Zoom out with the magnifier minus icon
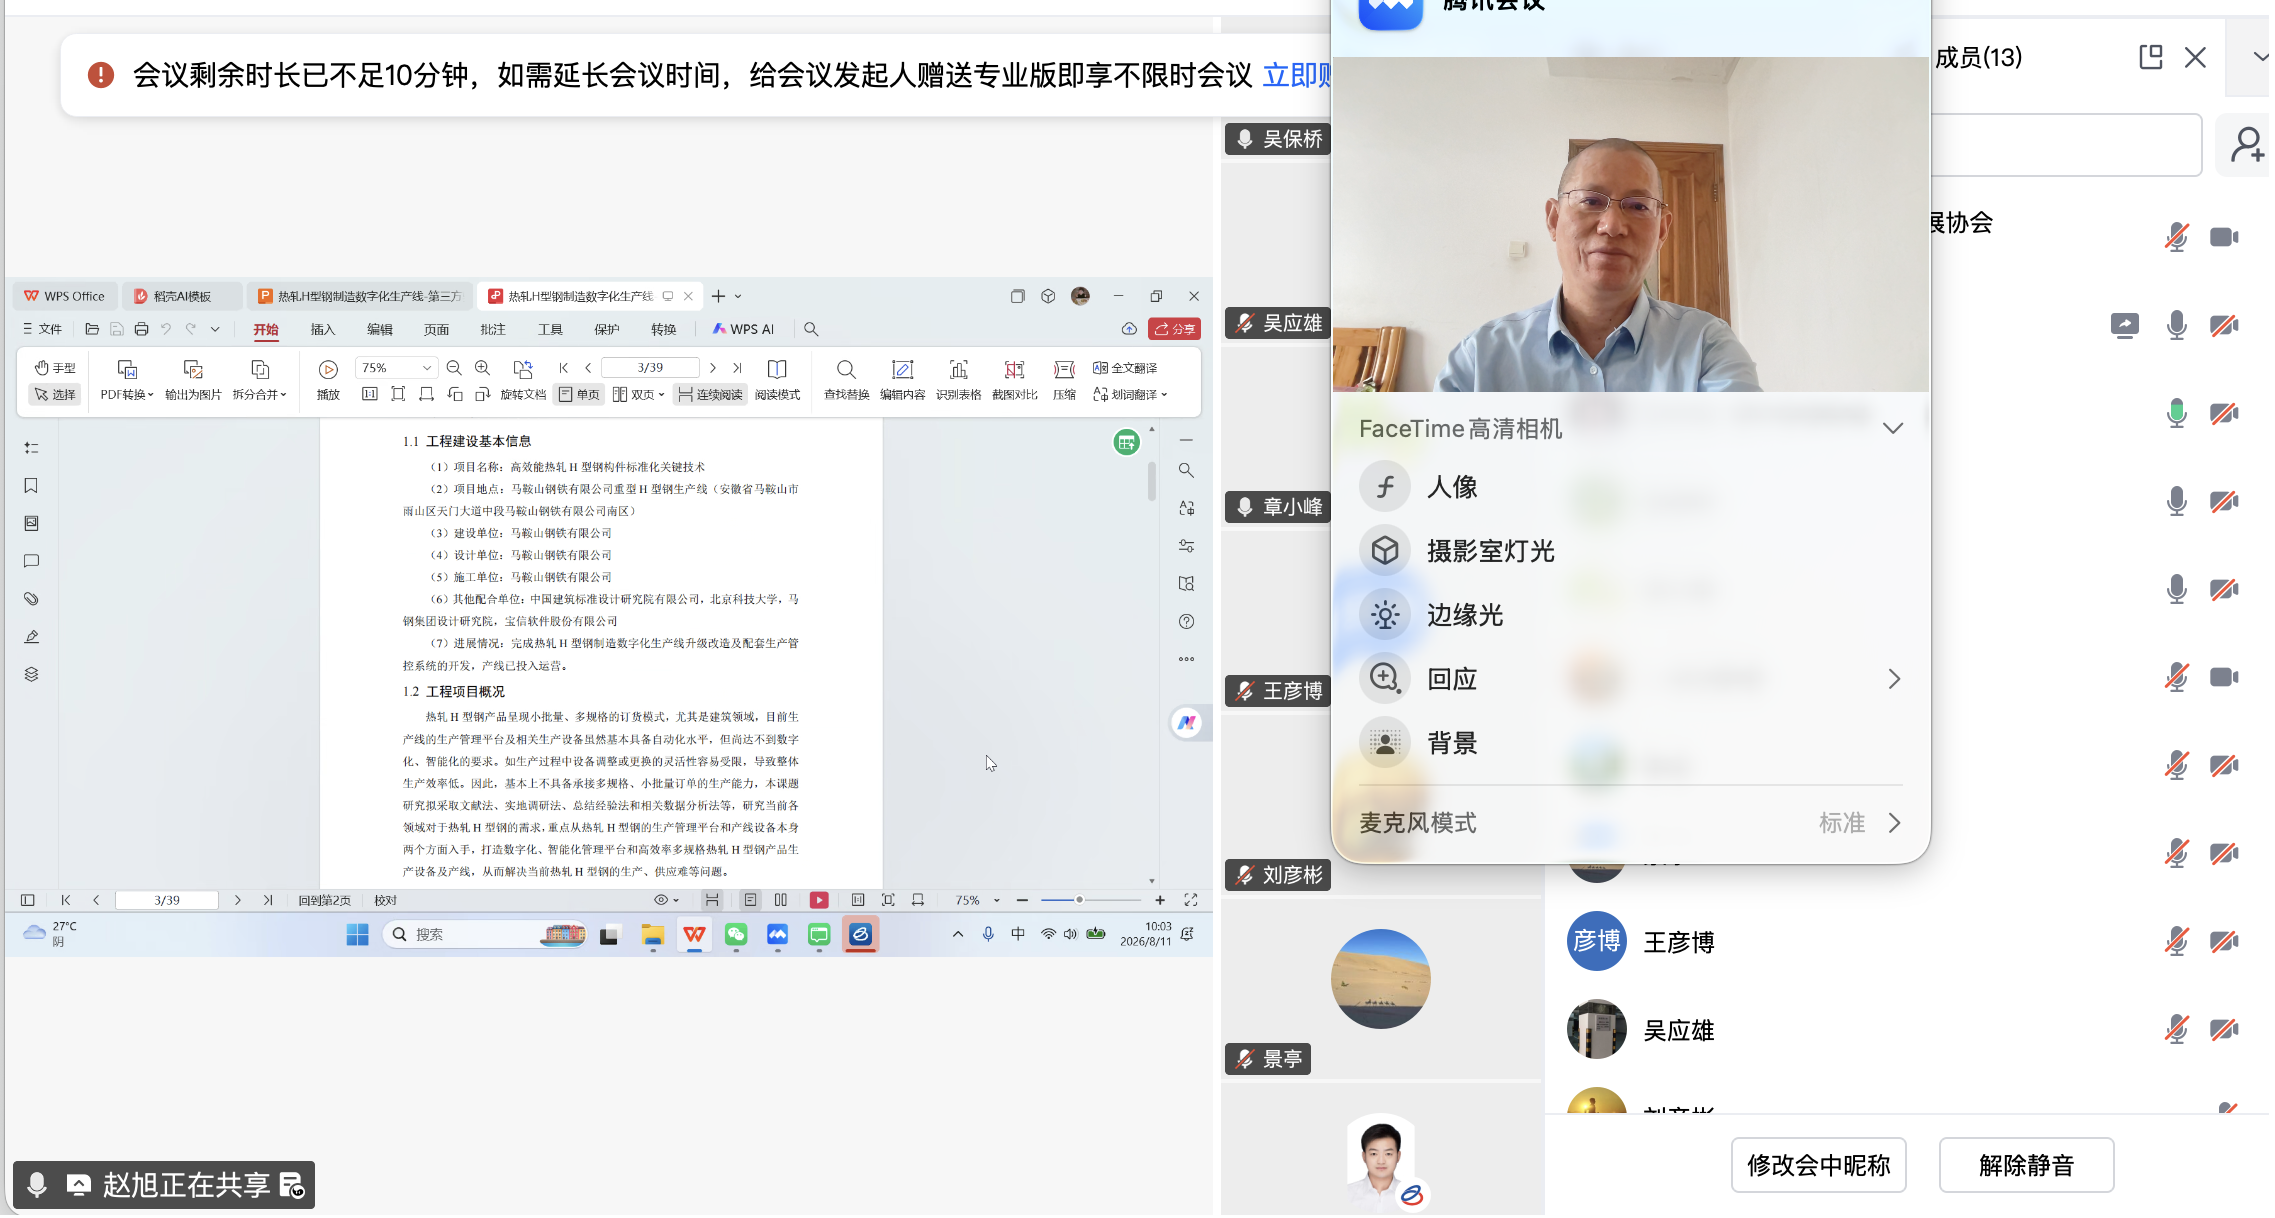This screenshot has width=2275, height=1218. (x=454, y=368)
